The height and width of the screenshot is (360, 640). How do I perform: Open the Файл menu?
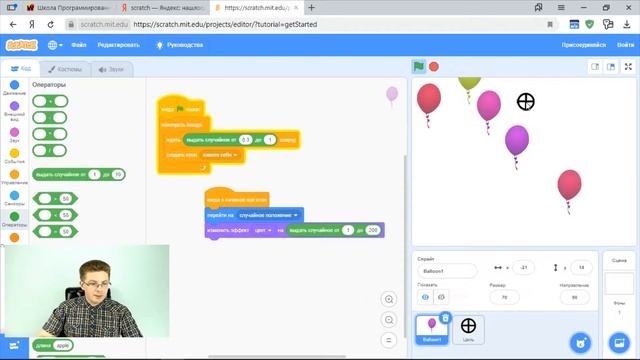pyautogui.click(x=79, y=45)
